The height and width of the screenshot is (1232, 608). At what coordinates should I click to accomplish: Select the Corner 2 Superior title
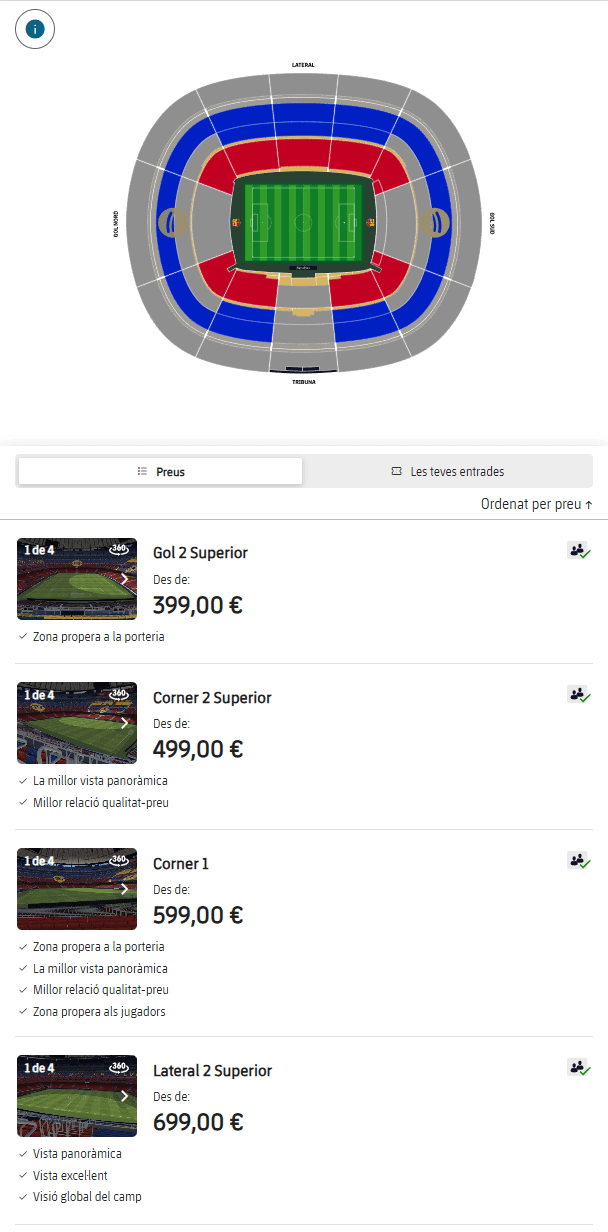212,698
